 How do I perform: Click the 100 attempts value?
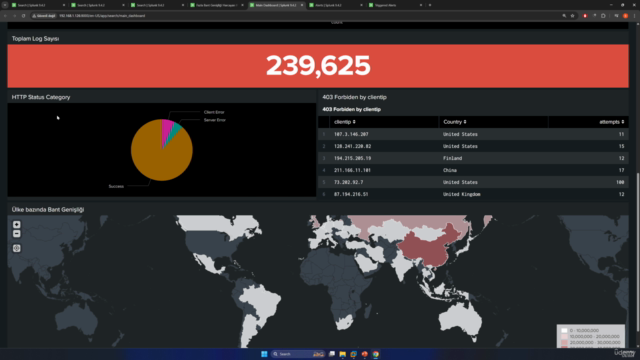coord(620,182)
